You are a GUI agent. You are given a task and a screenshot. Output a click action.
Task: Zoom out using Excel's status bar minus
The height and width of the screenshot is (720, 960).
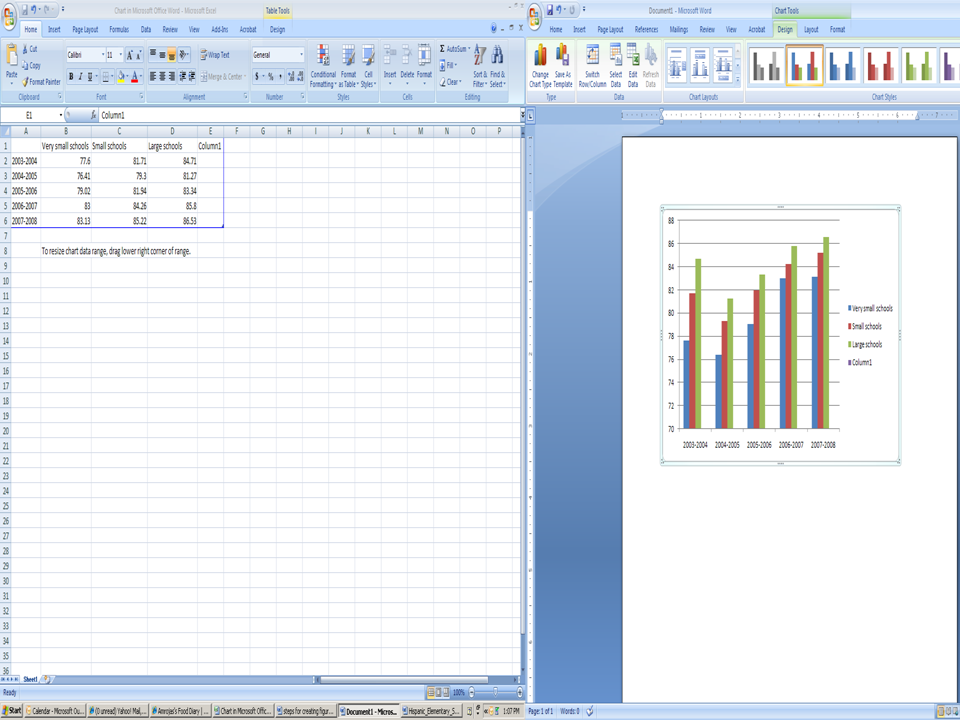471,692
